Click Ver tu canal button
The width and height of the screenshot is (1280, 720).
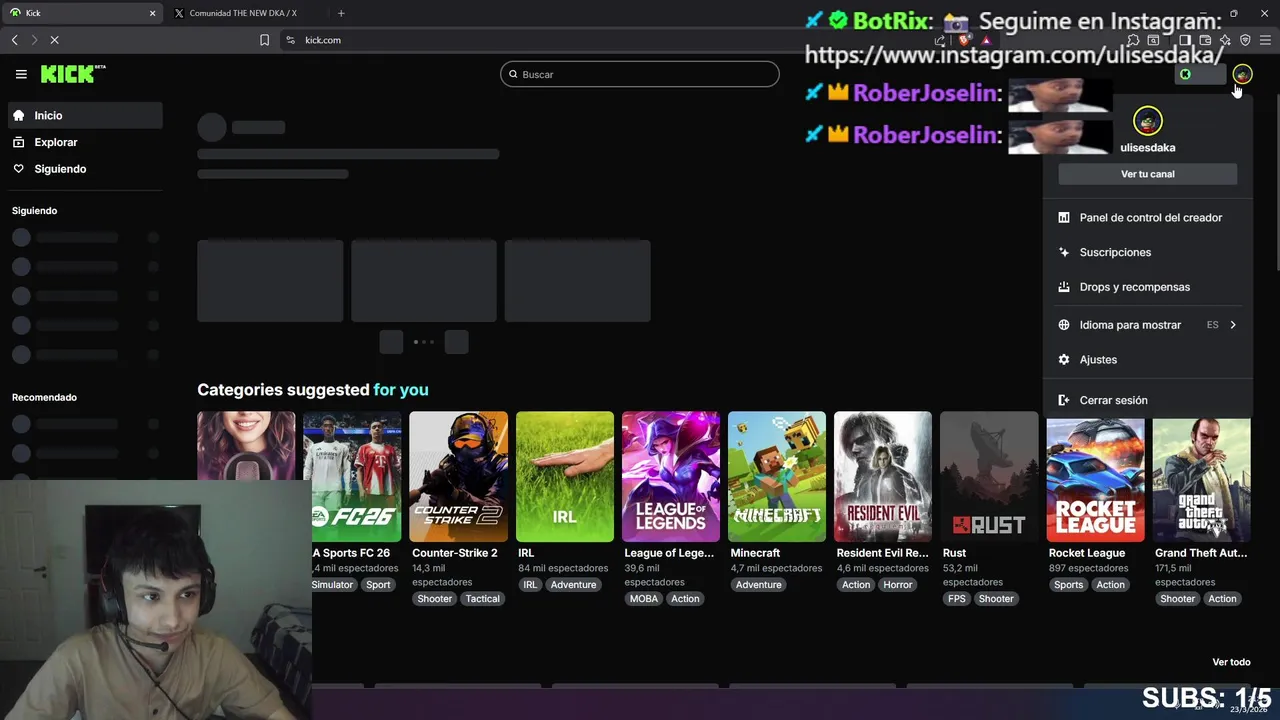pyautogui.click(x=1147, y=174)
